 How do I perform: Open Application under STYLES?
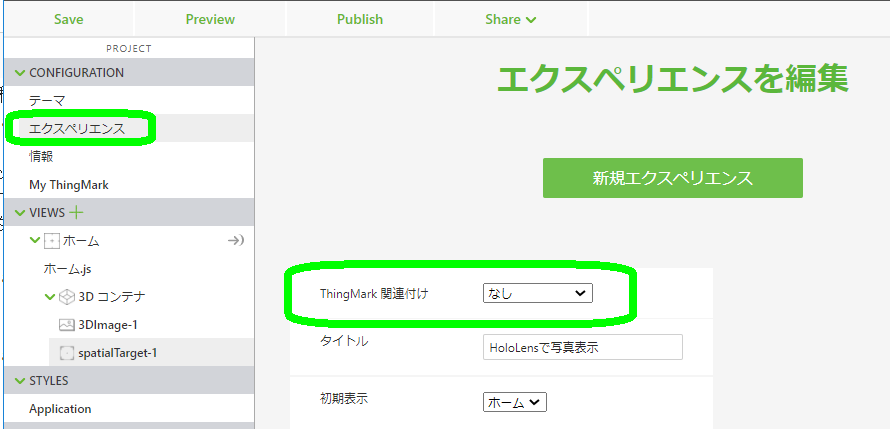60,409
